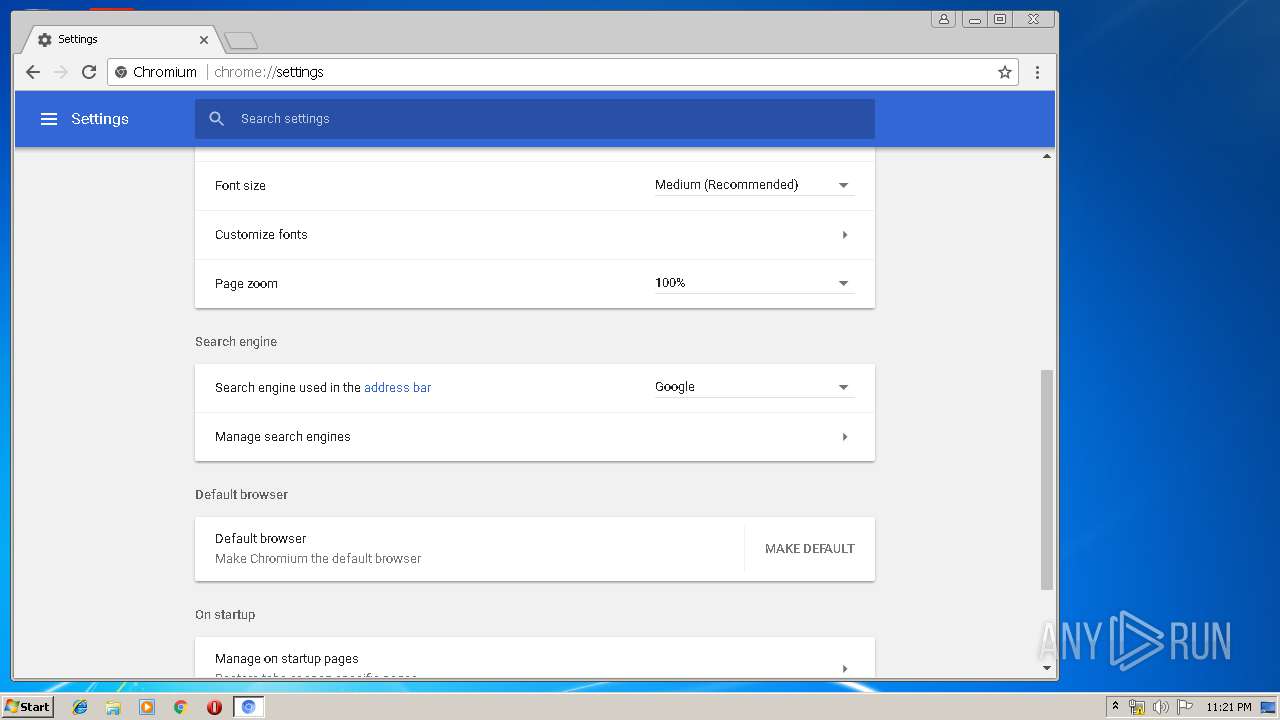Image resolution: width=1280 pixels, height=720 pixels.
Task: Open the taskbar clock showing 11:21 PM
Action: [1229, 707]
